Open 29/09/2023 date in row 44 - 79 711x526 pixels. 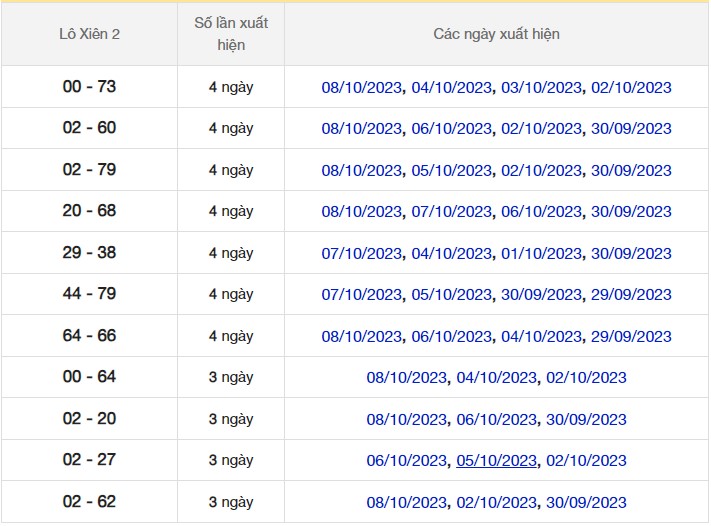coord(631,295)
